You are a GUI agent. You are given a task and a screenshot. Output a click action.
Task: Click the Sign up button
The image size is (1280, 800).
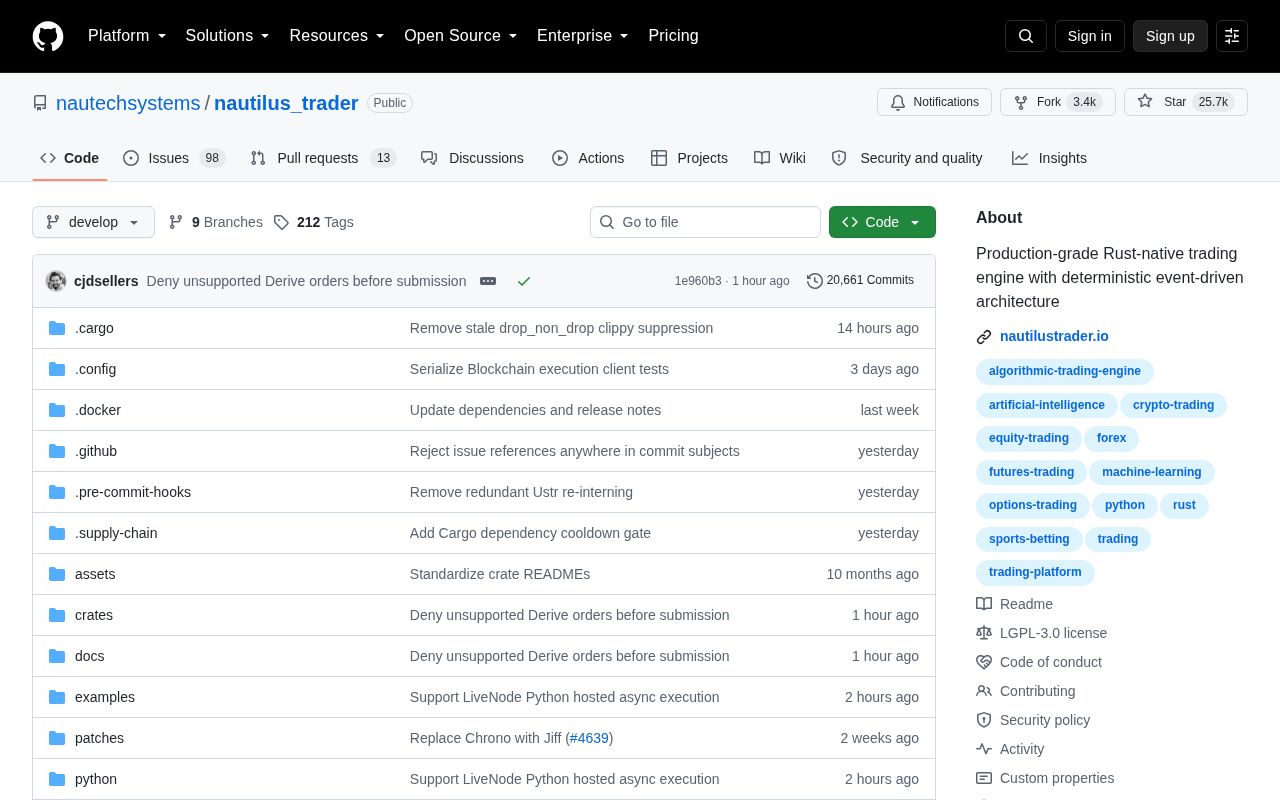point(1170,36)
